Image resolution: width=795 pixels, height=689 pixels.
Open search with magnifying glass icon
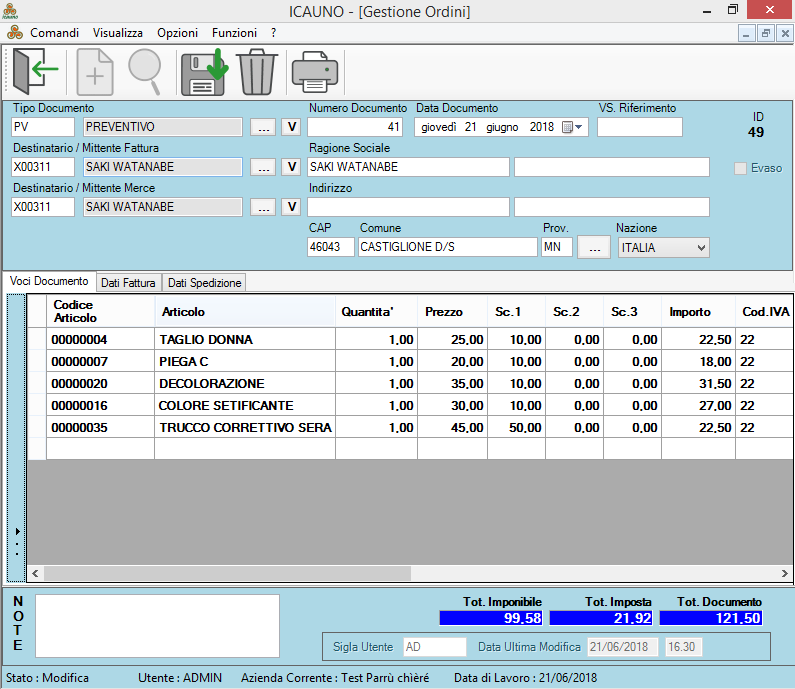145,71
